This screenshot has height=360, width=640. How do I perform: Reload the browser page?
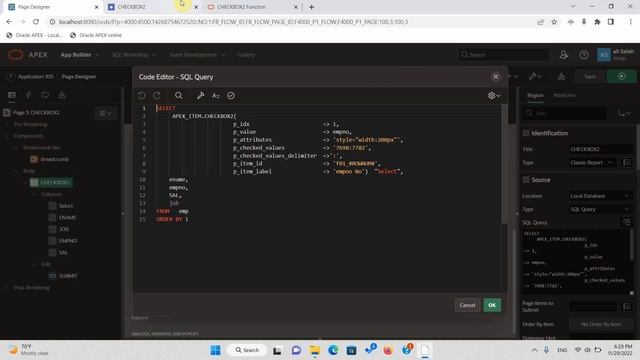[x=36, y=22]
